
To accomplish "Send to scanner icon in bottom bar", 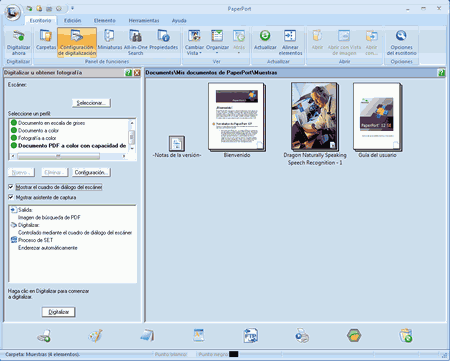I will [x=44, y=336].
